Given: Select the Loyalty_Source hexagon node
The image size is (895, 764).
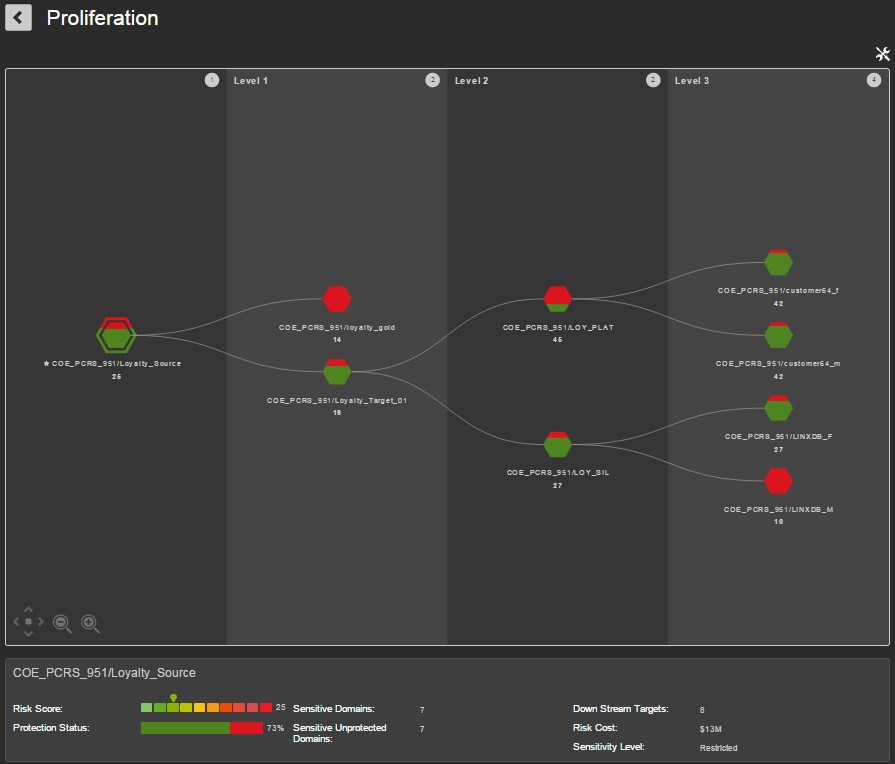Looking at the screenshot, I should 117,335.
